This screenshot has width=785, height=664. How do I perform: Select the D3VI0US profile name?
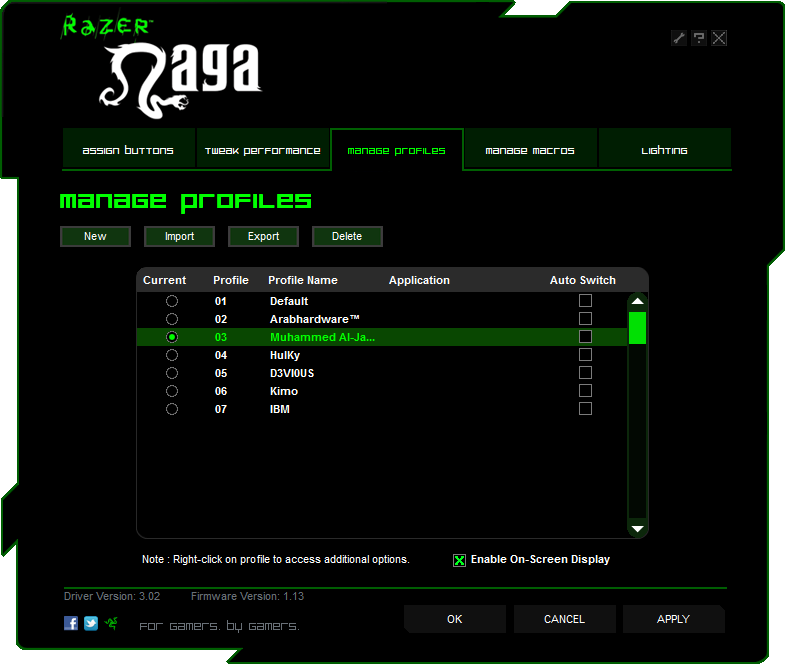tap(292, 373)
